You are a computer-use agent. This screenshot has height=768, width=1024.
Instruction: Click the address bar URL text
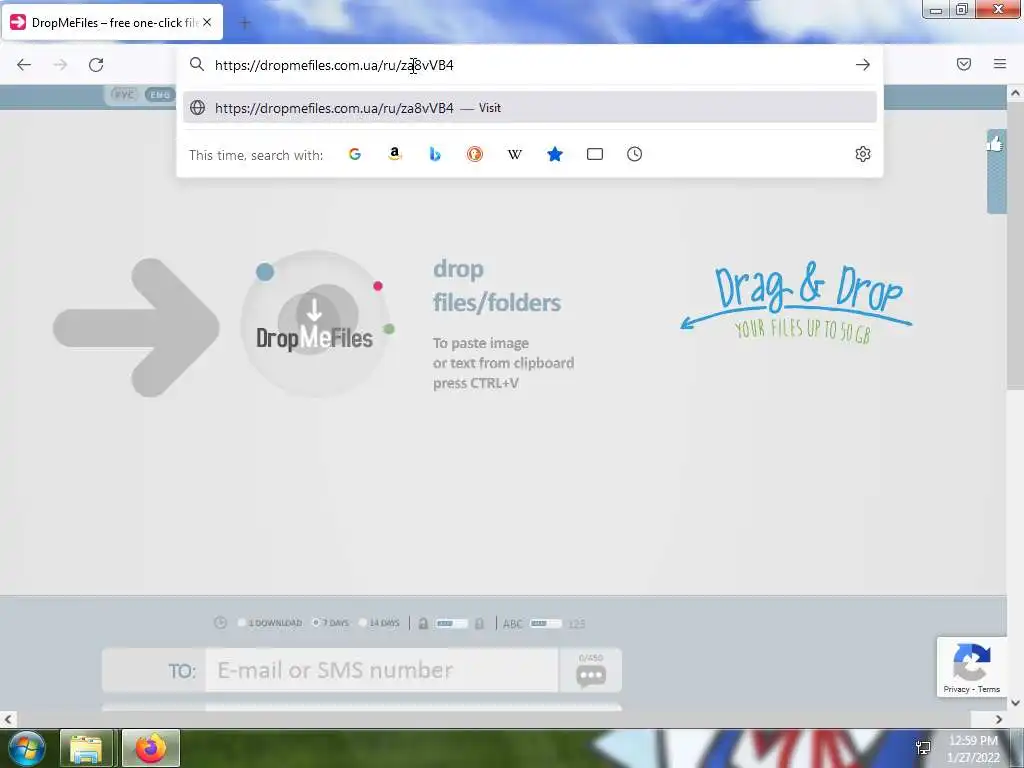click(334, 65)
